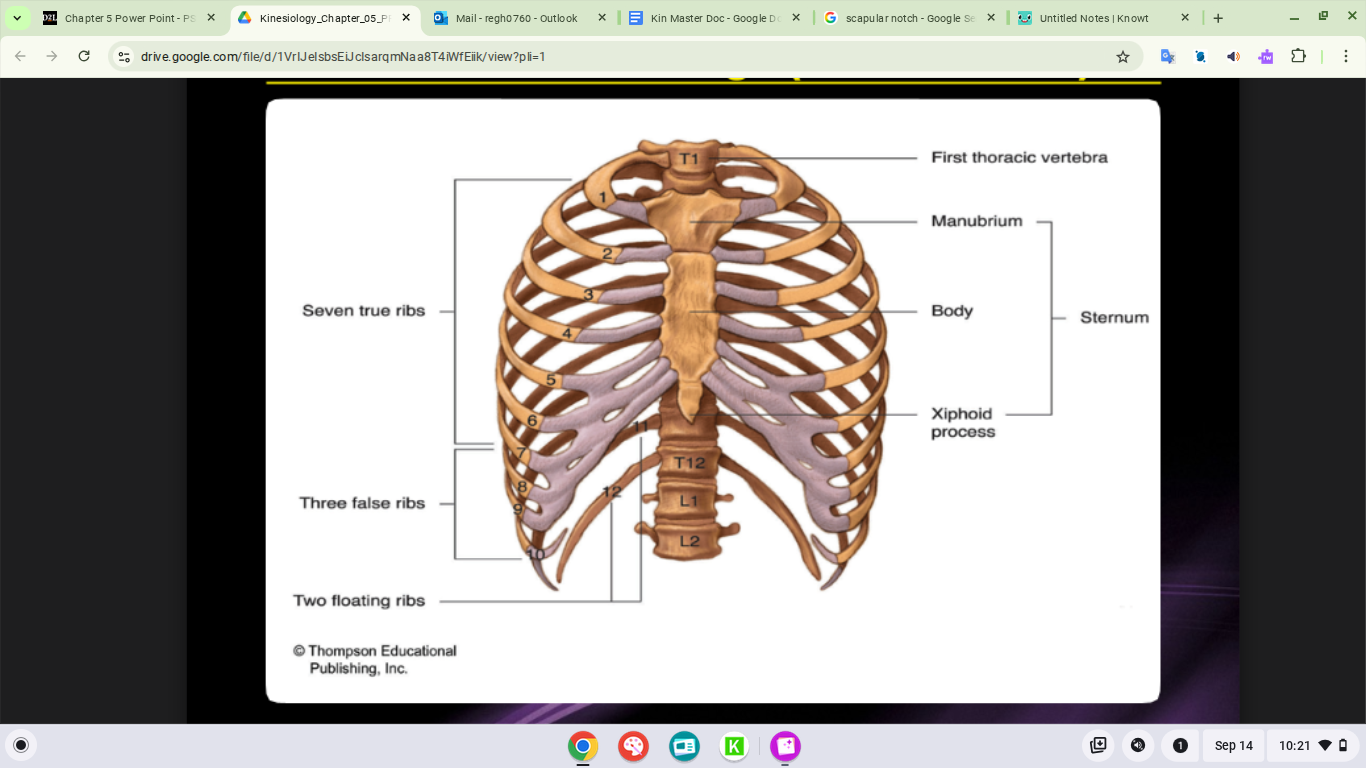Switch to the Mail Outlook tab
Screen dimensions: 1366x768
tap(516, 18)
